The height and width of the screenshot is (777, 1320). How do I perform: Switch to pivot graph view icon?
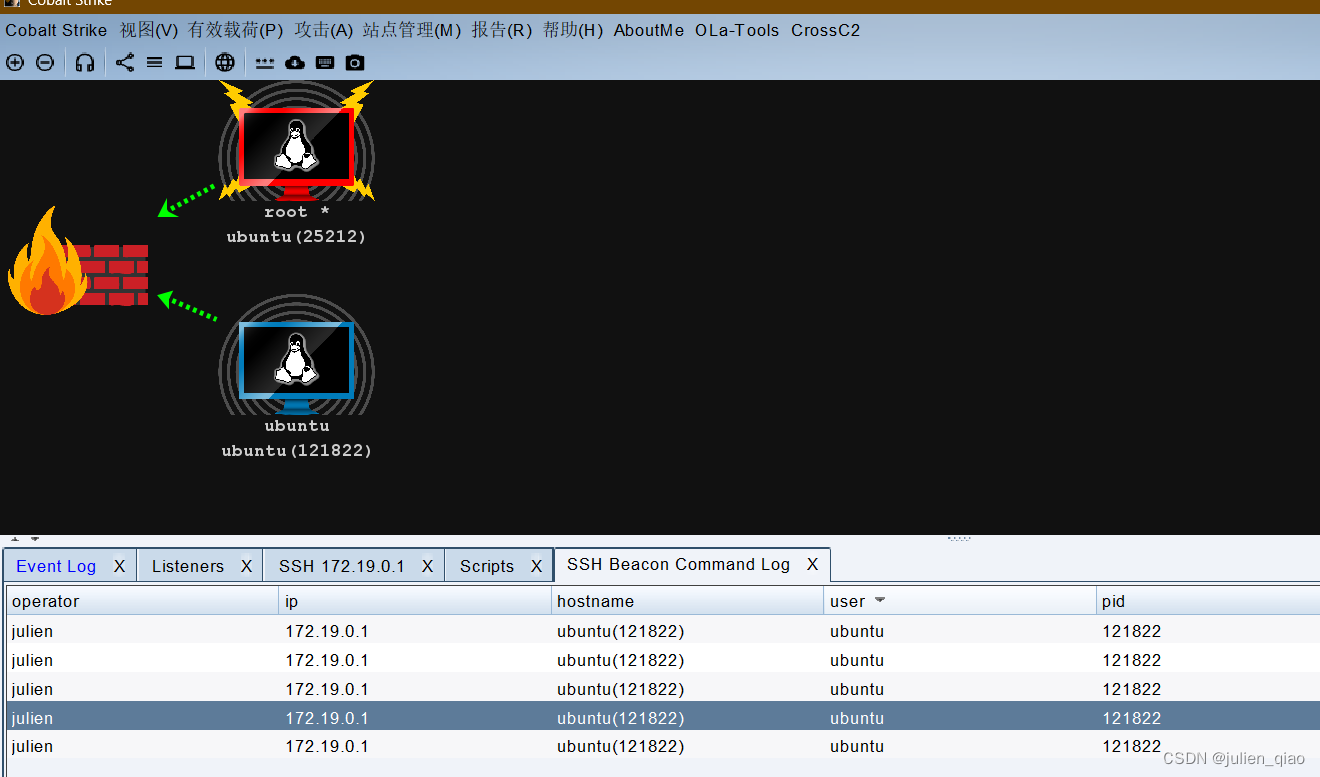(x=124, y=62)
